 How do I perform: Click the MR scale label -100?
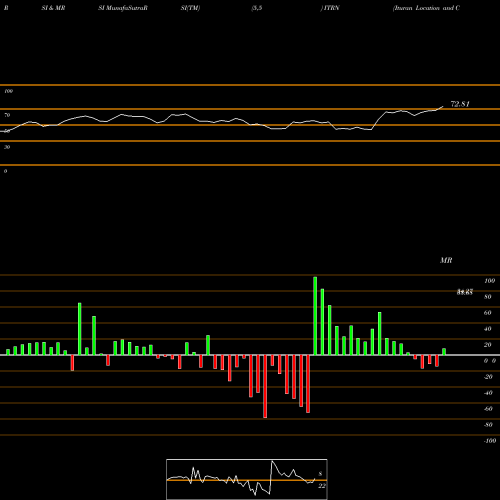coord(490,441)
